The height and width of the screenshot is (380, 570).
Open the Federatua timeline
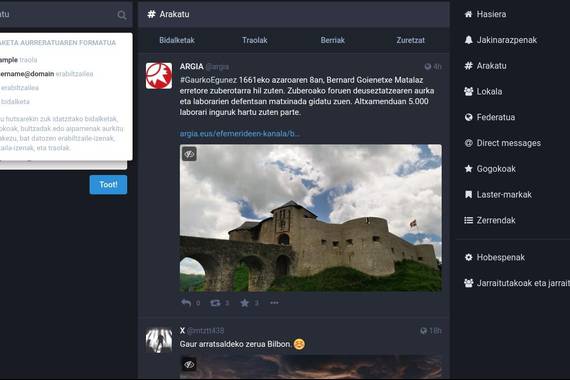pyautogui.click(x=490, y=117)
